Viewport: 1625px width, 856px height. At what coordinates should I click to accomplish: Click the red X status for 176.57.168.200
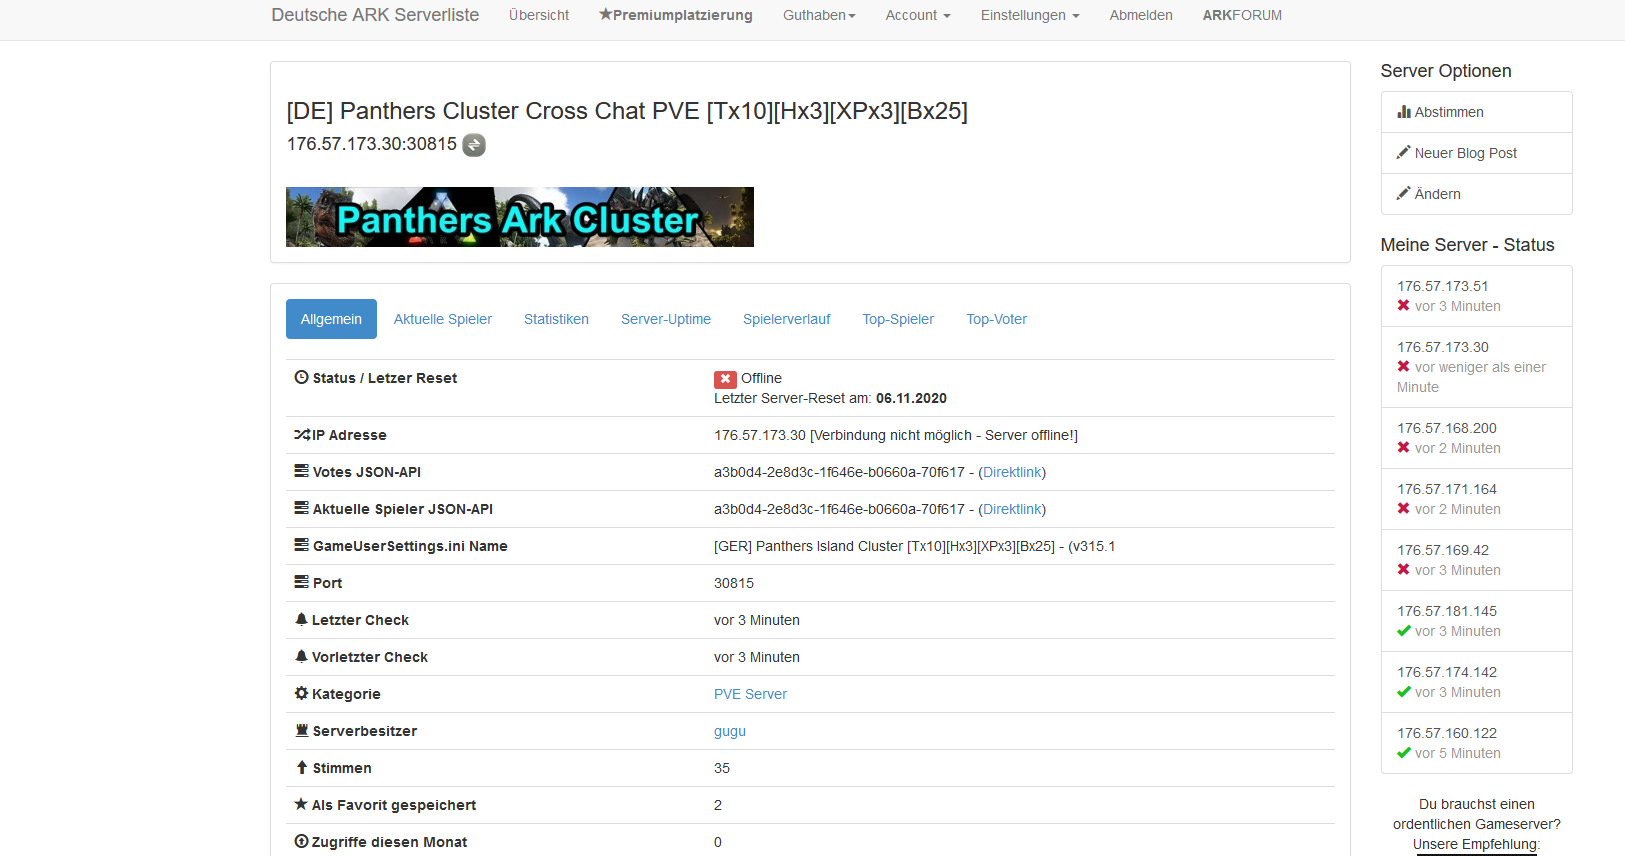tap(1404, 448)
